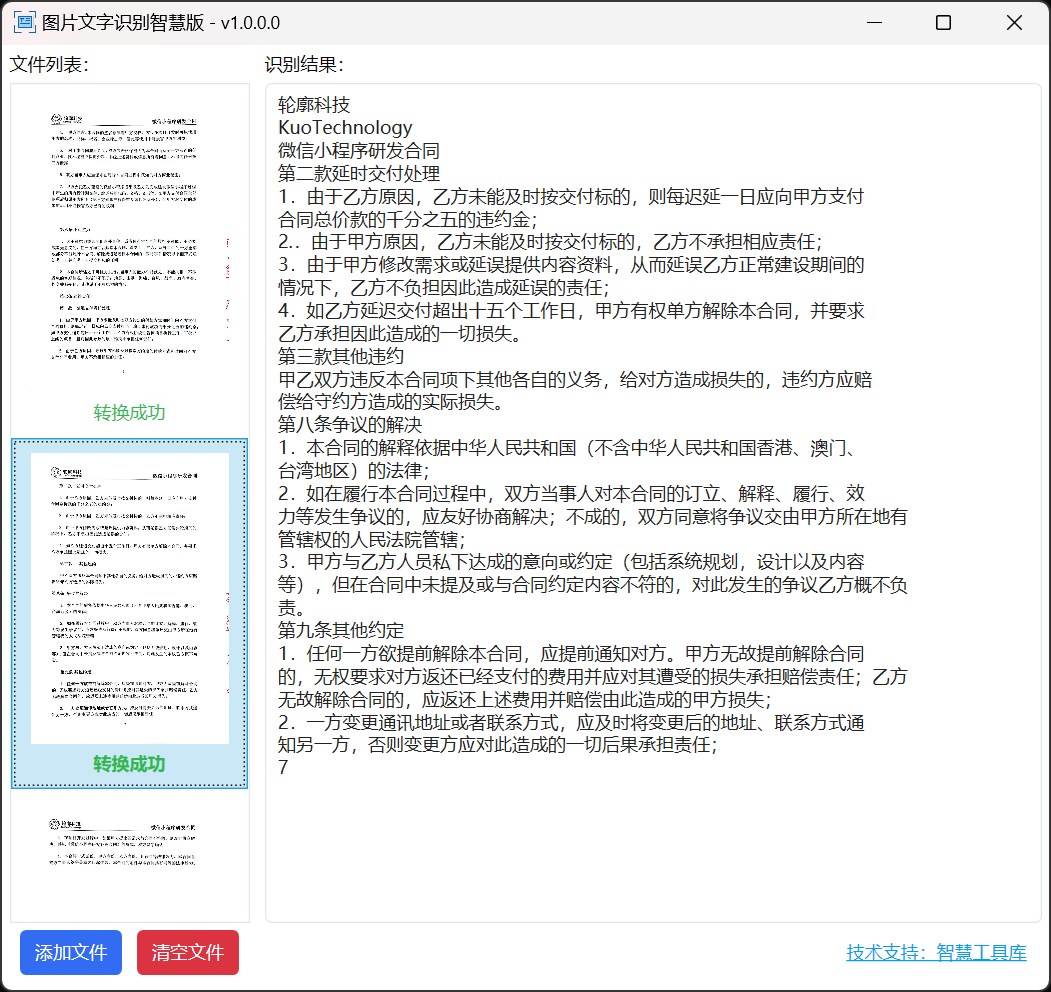This screenshot has height=992, width=1051.
Task: Click the 文件列表 panel label
Action: click(49, 65)
